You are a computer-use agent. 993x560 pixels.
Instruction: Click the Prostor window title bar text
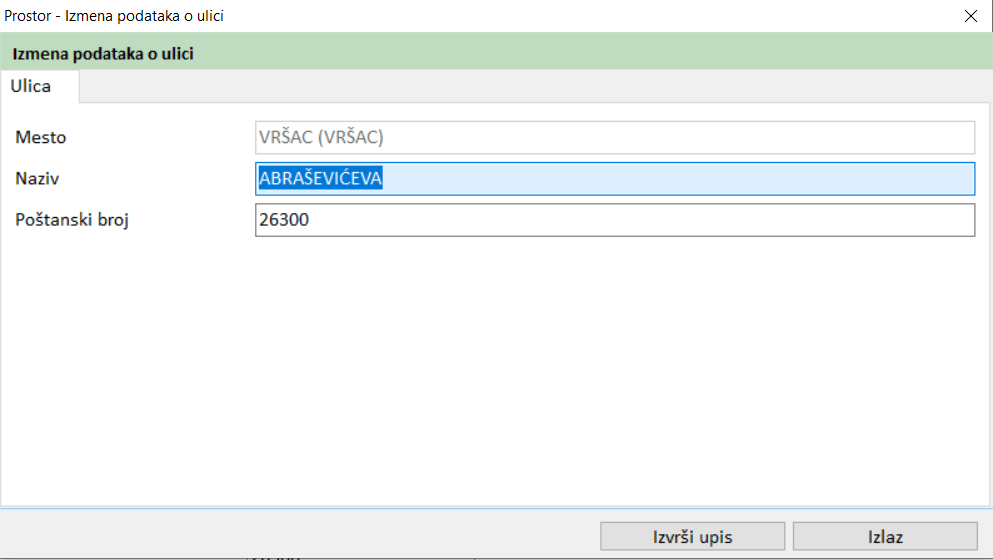pyautogui.click(x=114, y=15)
